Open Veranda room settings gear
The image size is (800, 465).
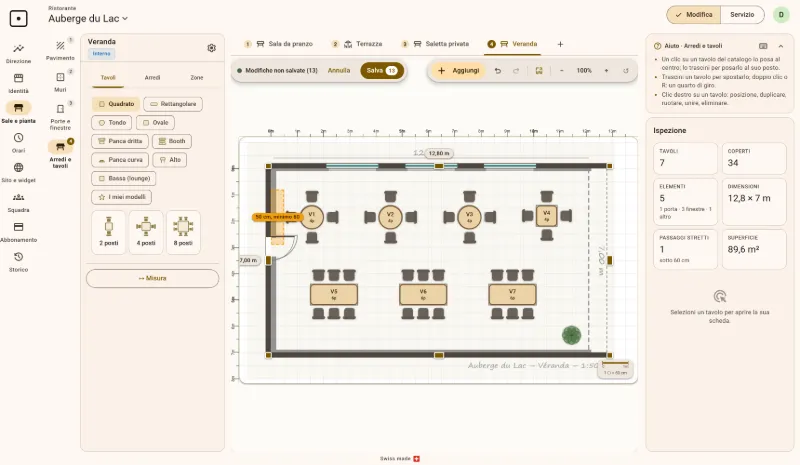[211, 48]
